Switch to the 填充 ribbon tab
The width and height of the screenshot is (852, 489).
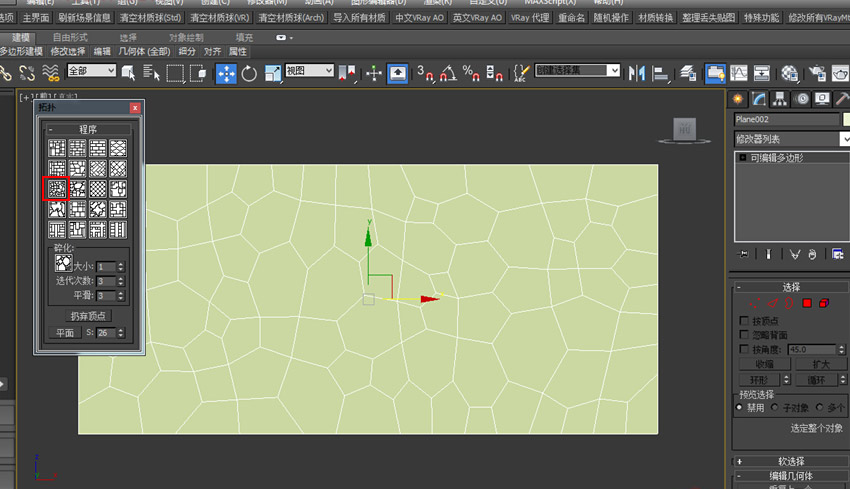[244, 37]
